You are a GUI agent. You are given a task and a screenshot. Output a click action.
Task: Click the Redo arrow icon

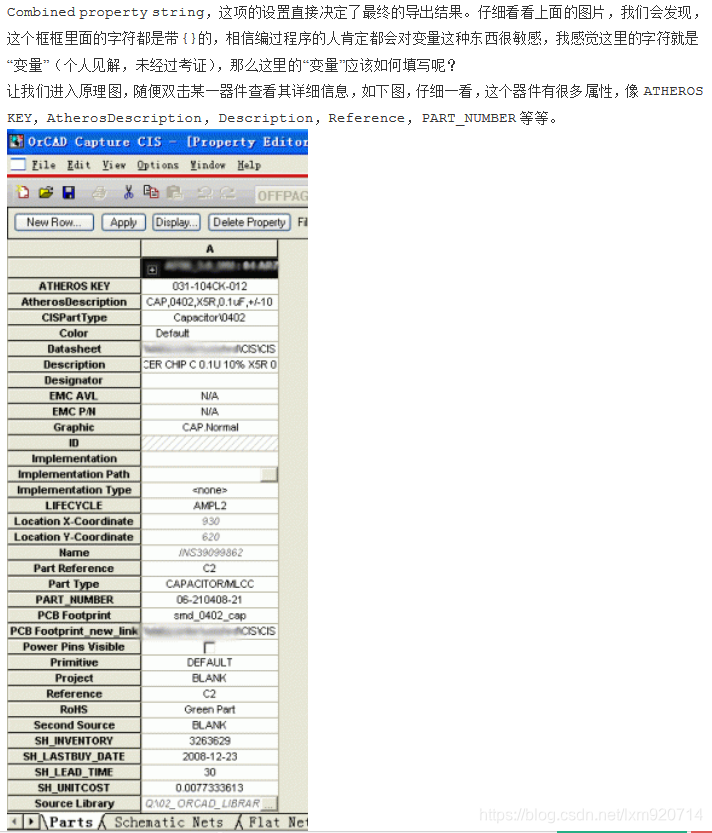coord(227,192)
